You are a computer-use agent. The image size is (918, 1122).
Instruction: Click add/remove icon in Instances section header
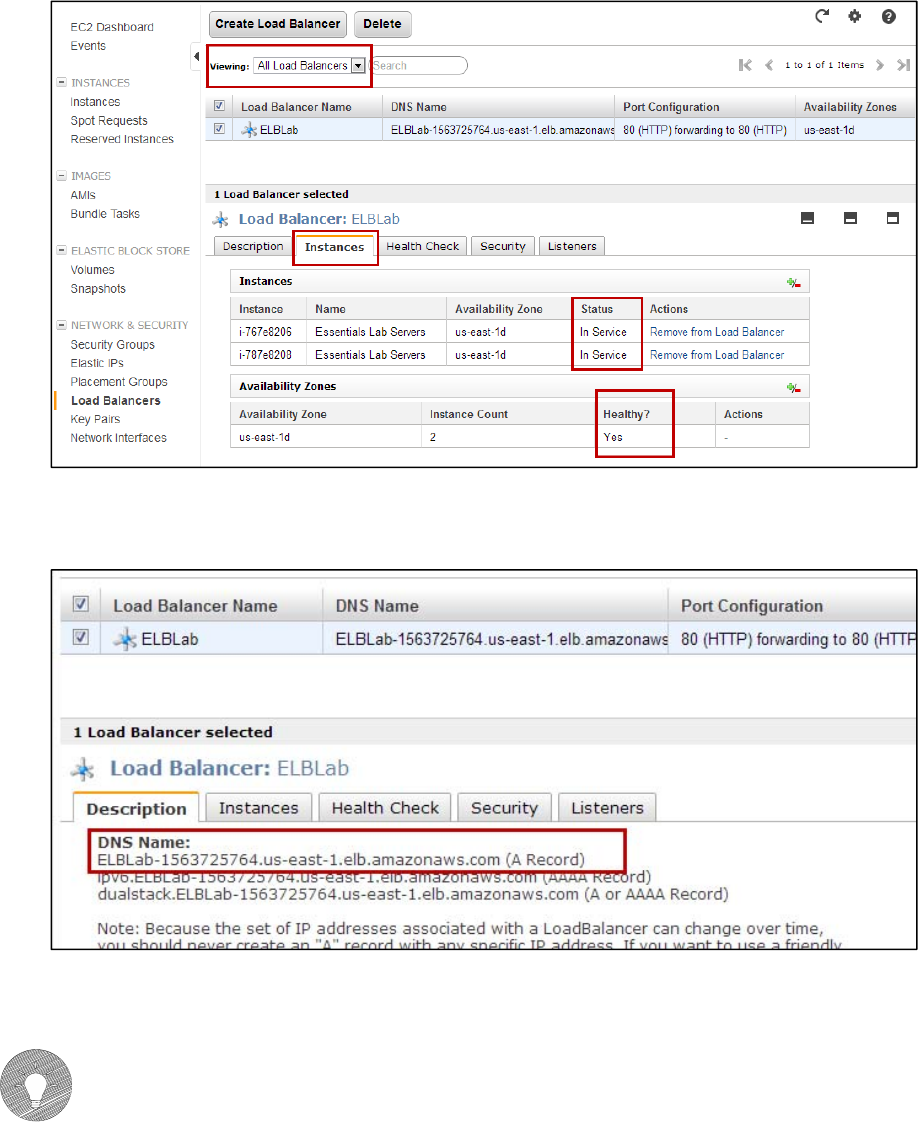click(x=794, y=283)
